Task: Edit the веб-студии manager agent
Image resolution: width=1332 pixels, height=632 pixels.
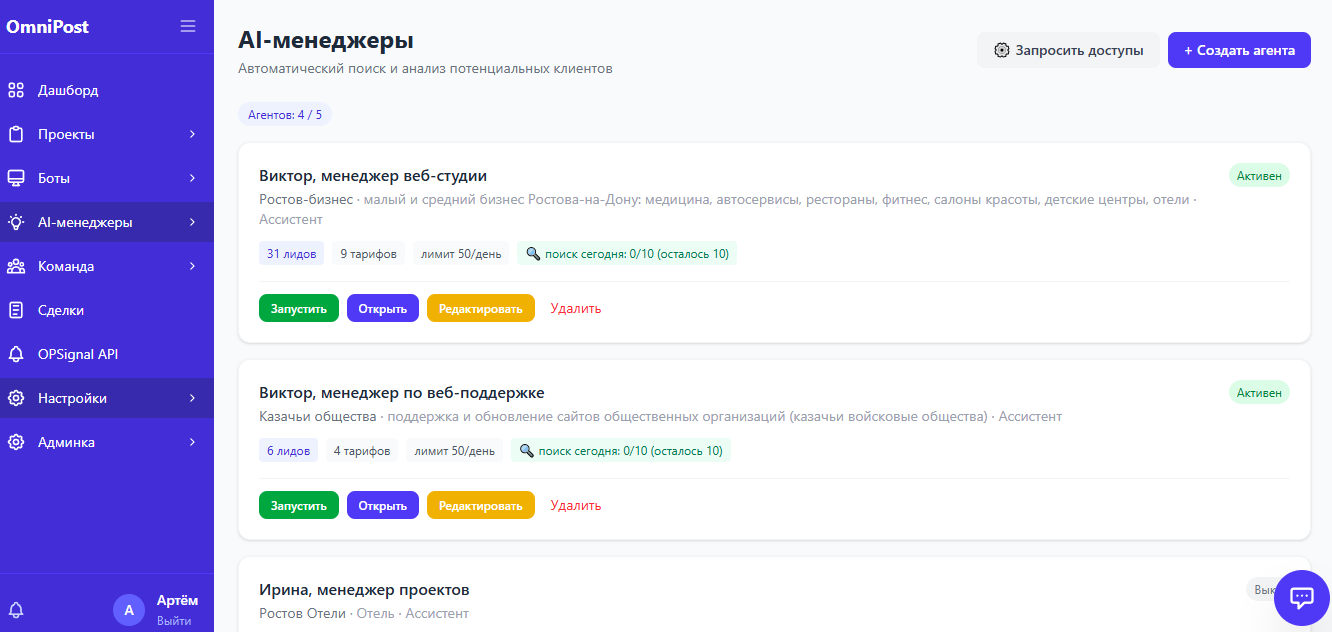Action: tap(481, 308)
